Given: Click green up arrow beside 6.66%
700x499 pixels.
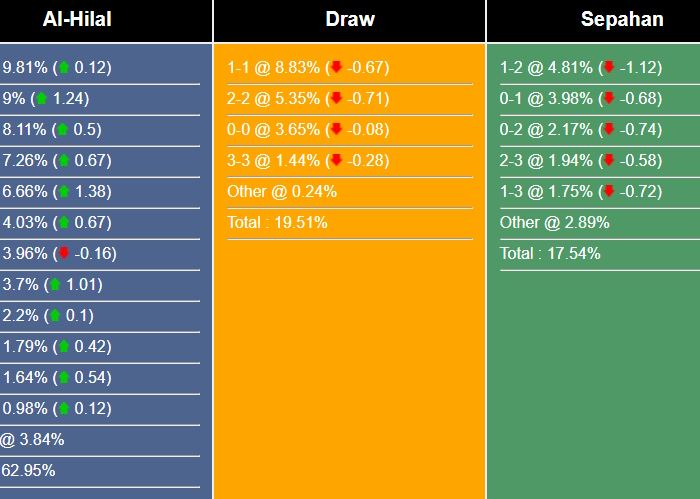Looking at the screenshot, I should coord(65,191).
